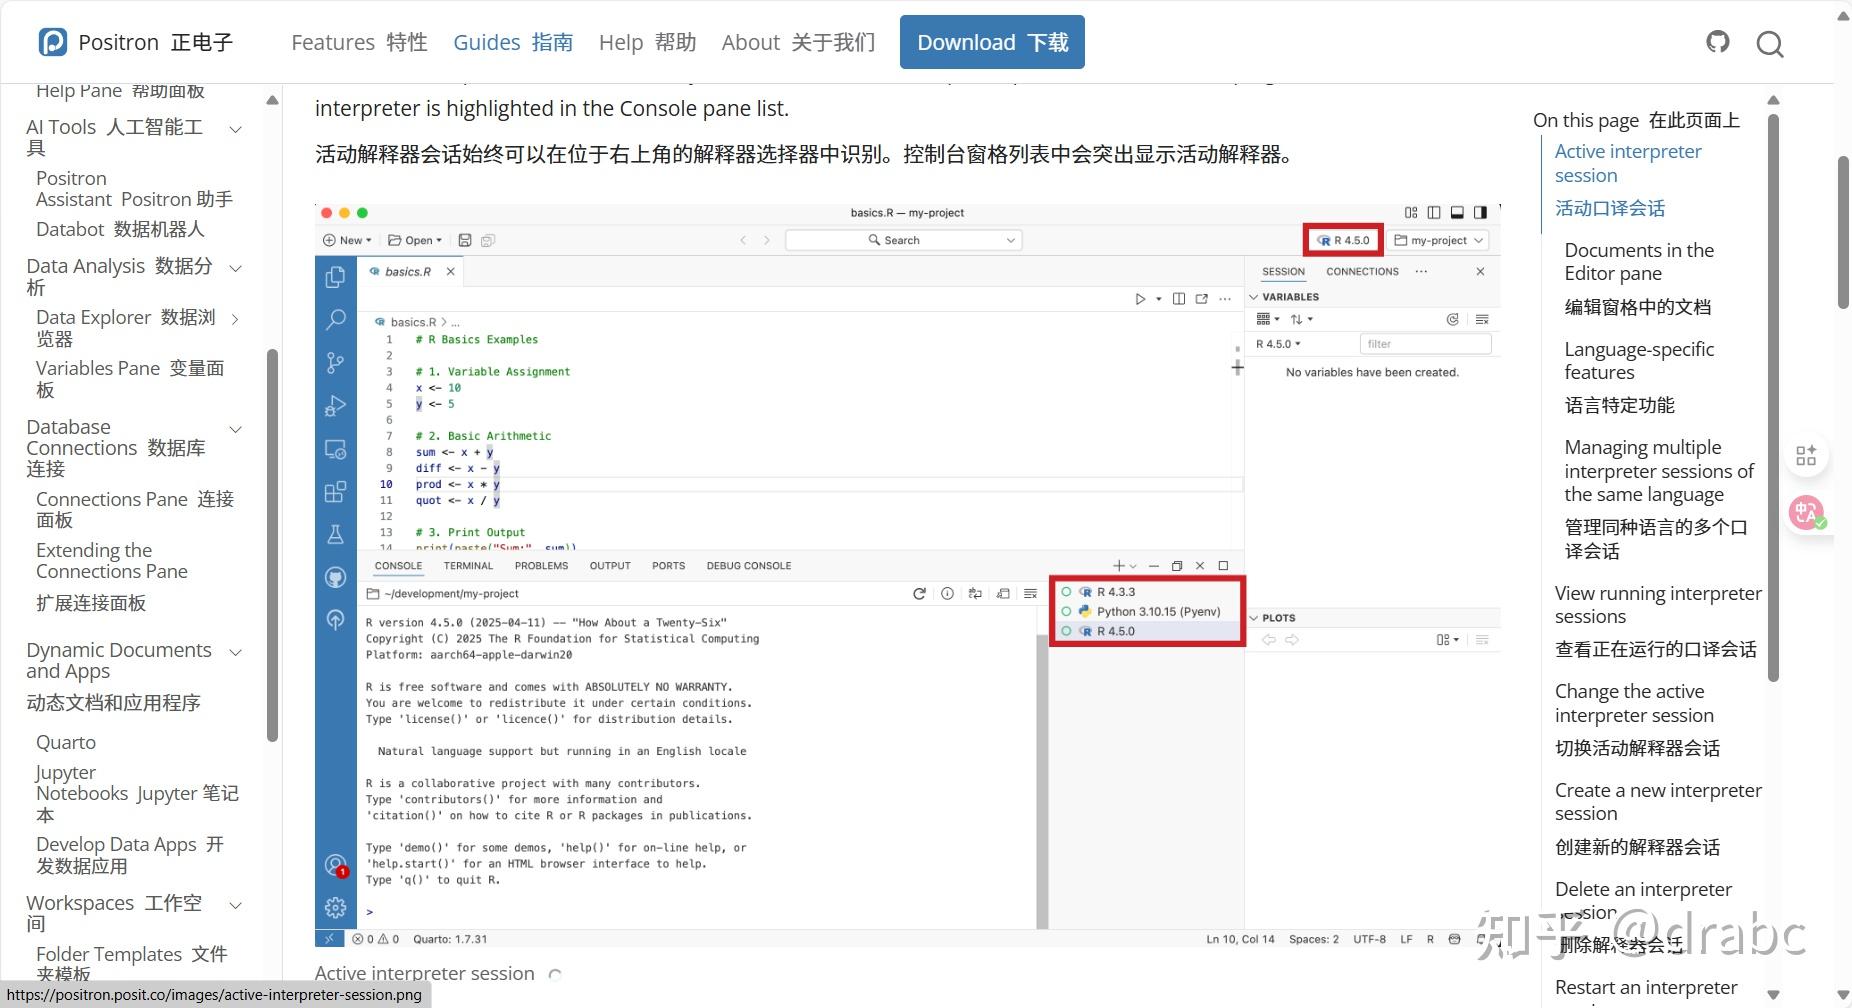
Task: Click the Download button
Action: (x=992, y=42)
